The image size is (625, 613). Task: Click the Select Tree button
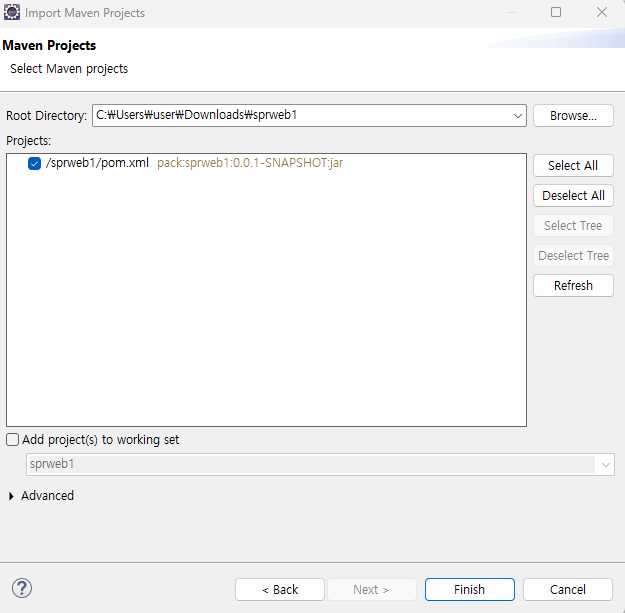click(x=573, y=226)
